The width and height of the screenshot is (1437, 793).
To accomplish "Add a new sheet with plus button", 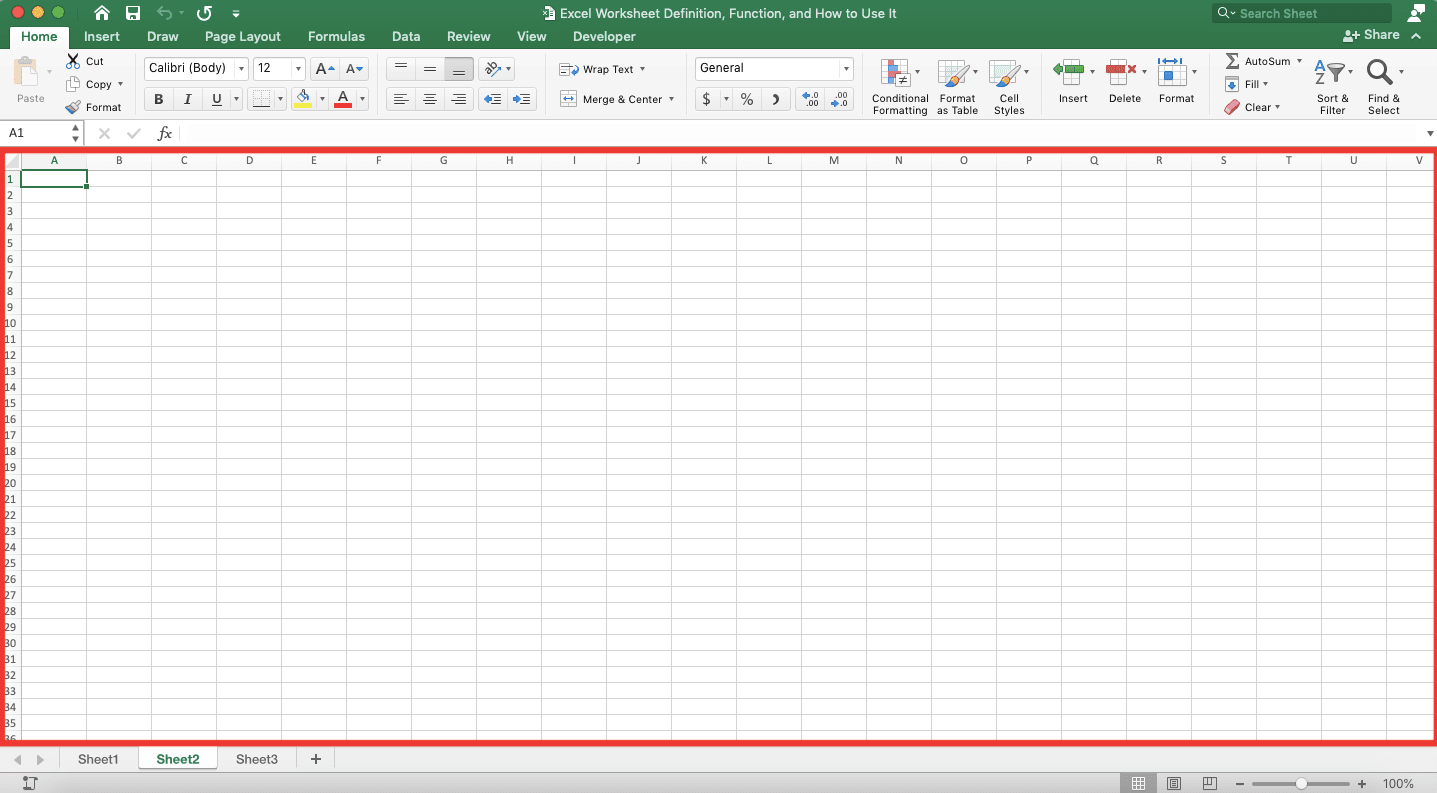I will pos(315,759).
